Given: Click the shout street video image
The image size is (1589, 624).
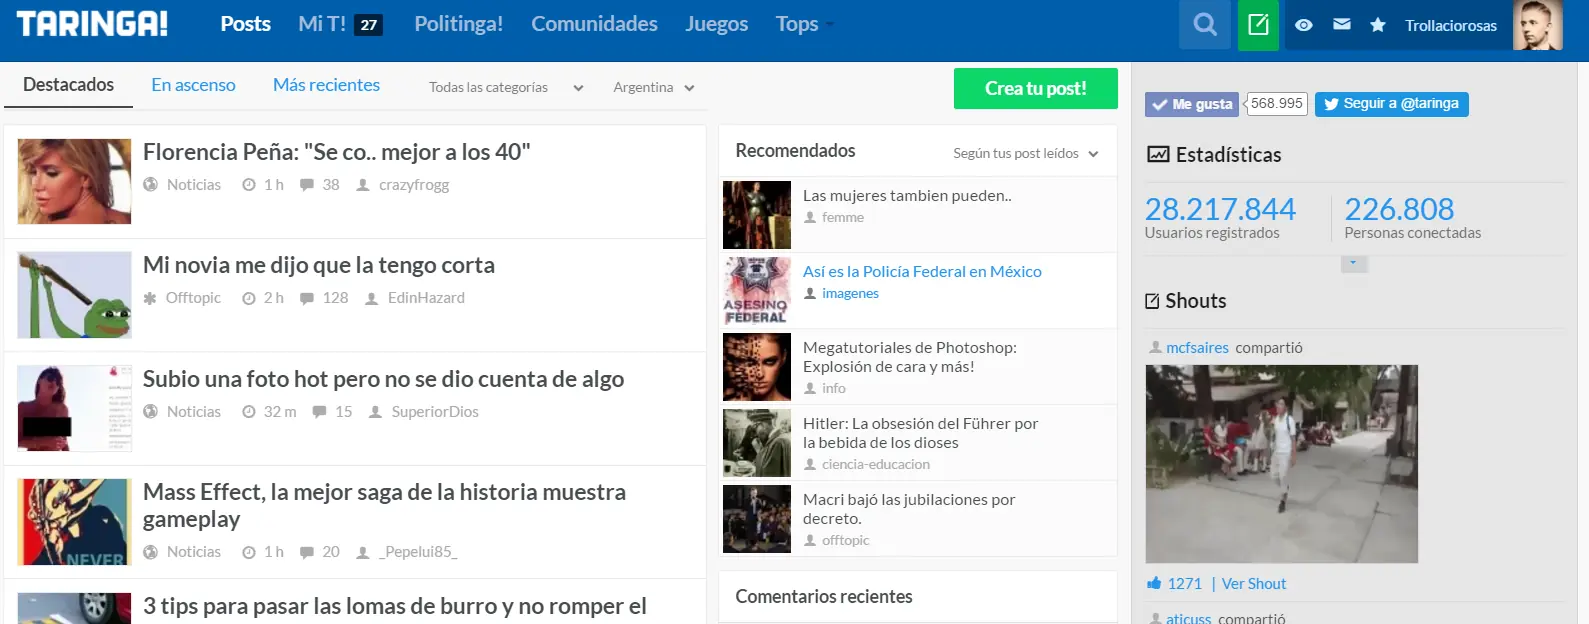Looking at the screenshot, I should [x=1281, y=463].
